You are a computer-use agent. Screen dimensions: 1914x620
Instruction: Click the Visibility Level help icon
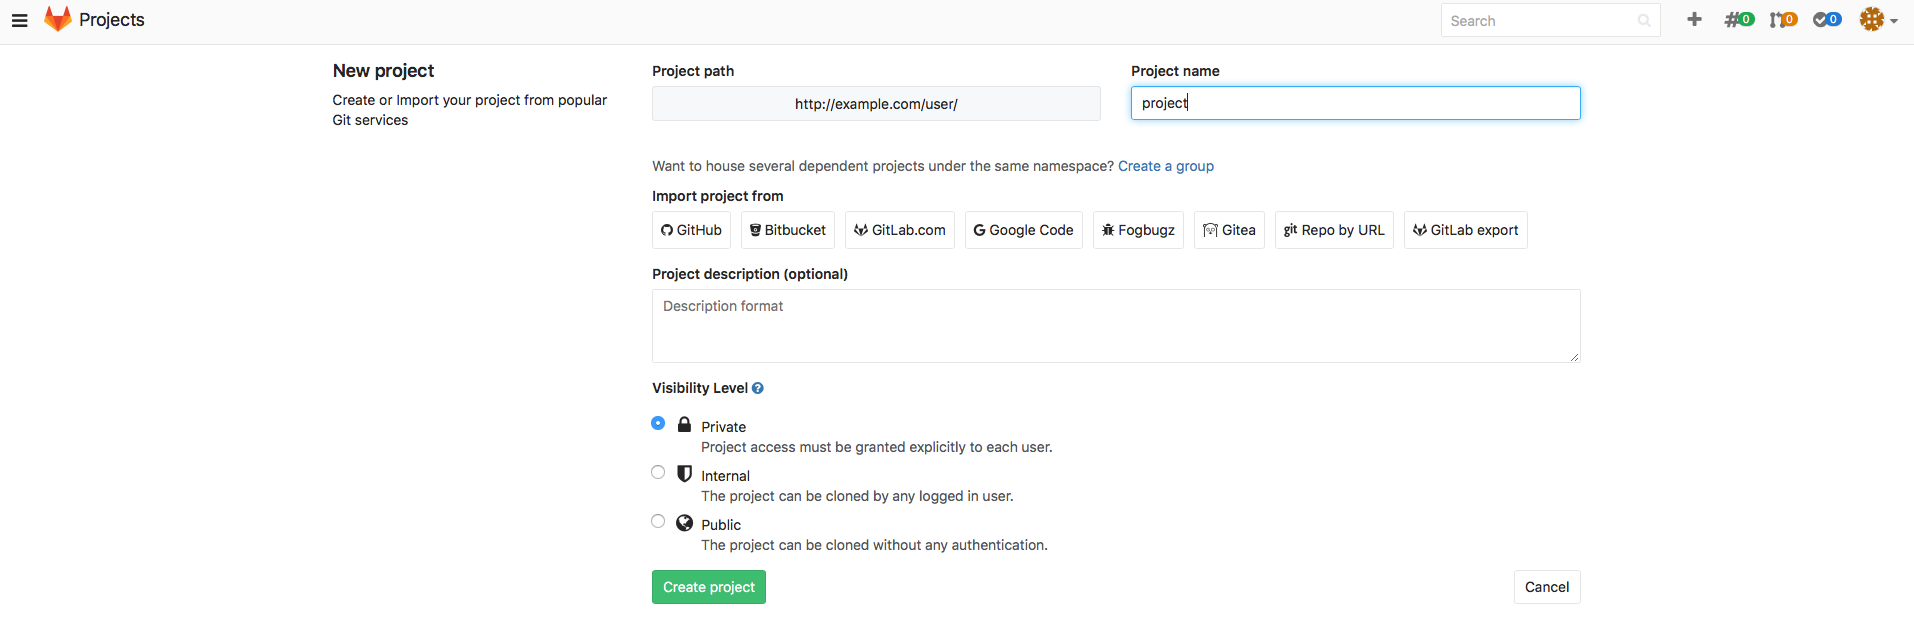[758, 388]
